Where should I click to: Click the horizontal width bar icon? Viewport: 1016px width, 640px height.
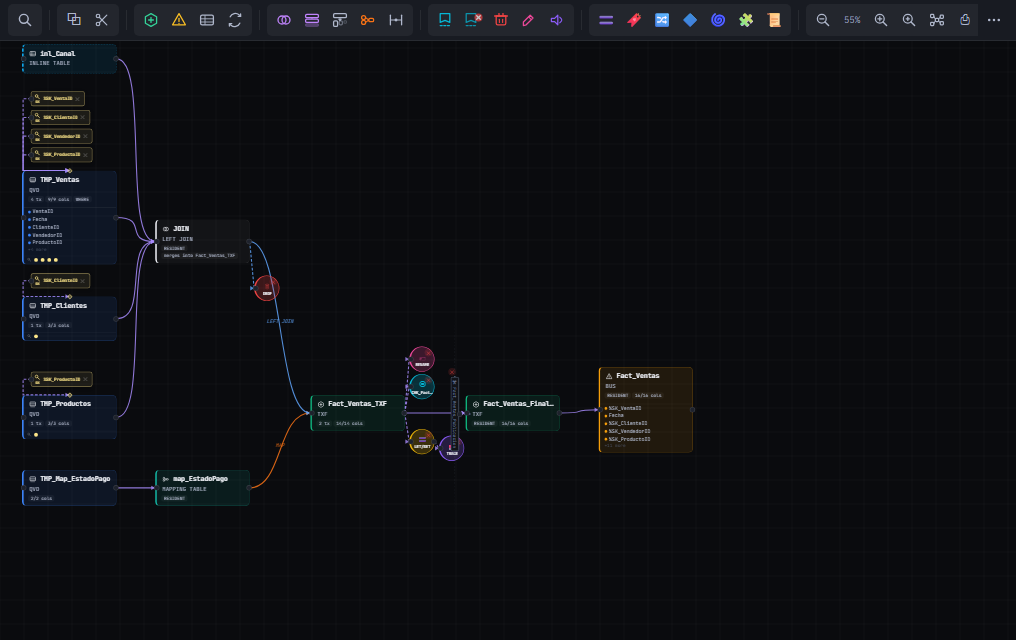pos(395,20)
